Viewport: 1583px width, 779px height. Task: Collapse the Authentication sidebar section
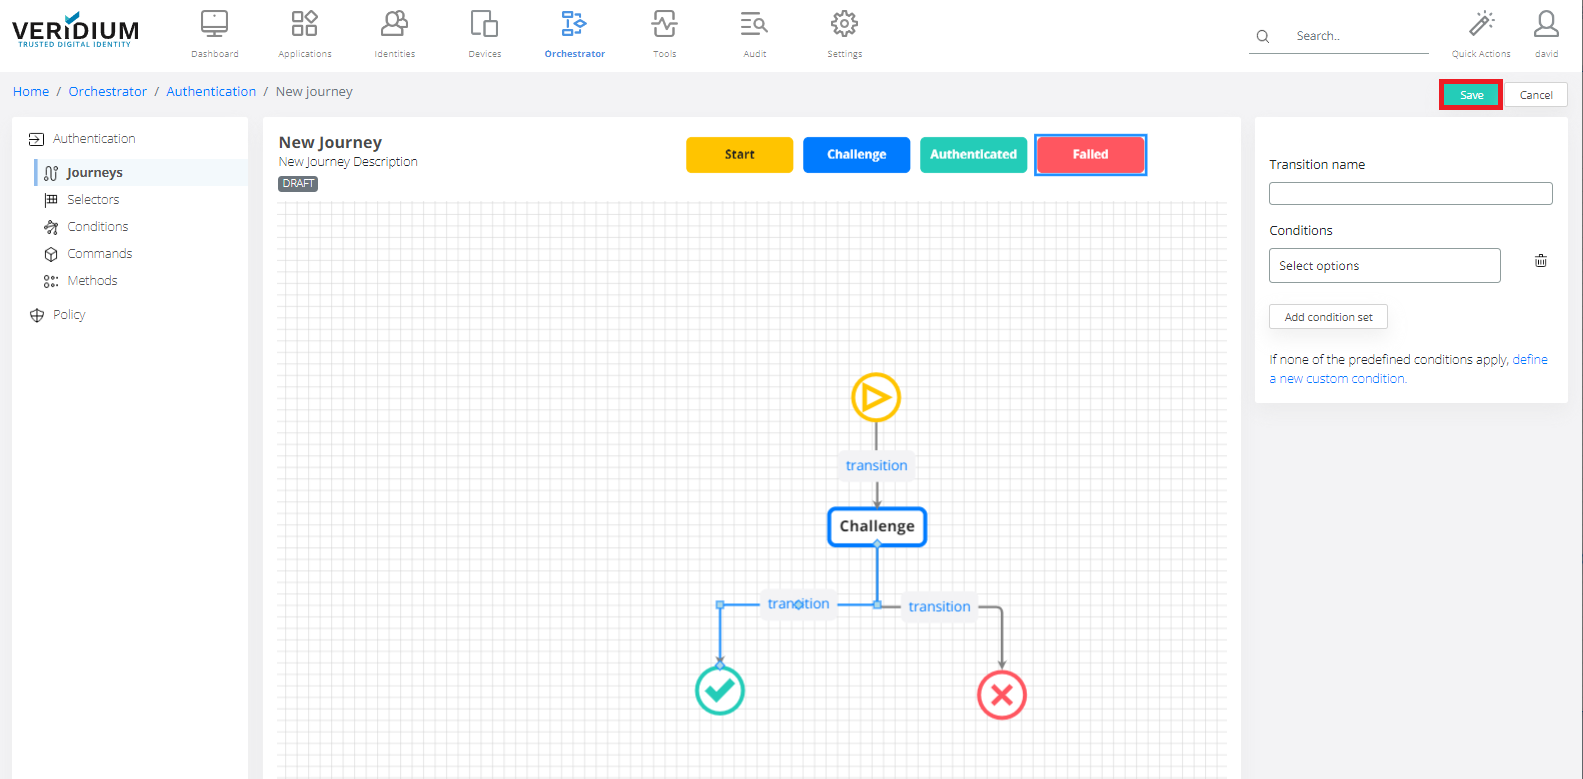(94, 139)
